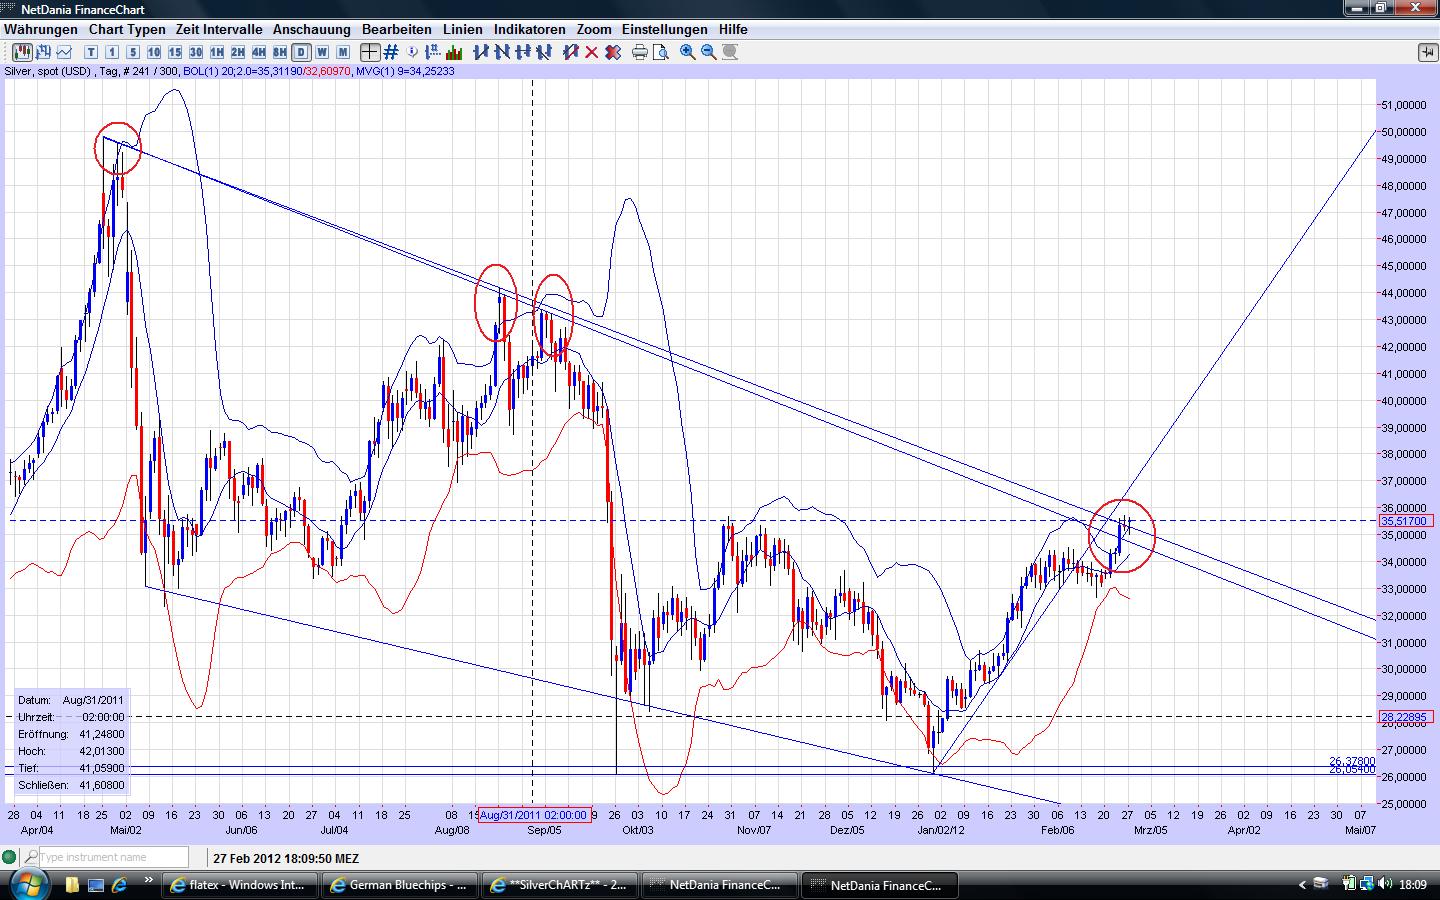Select the 1H hourly interval button
The image size is (1440, 900).
(217, 52)
